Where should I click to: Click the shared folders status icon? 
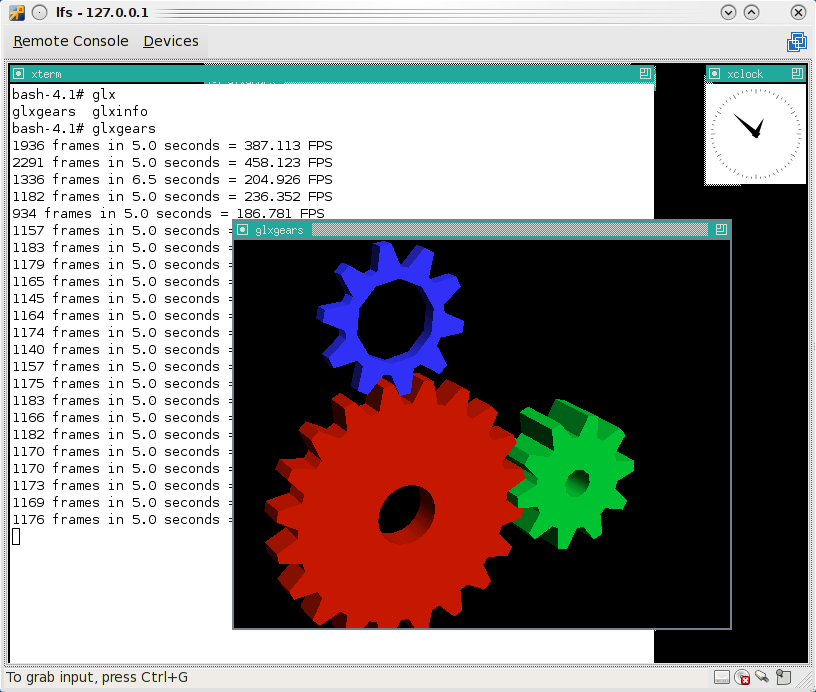click(782, 678)
